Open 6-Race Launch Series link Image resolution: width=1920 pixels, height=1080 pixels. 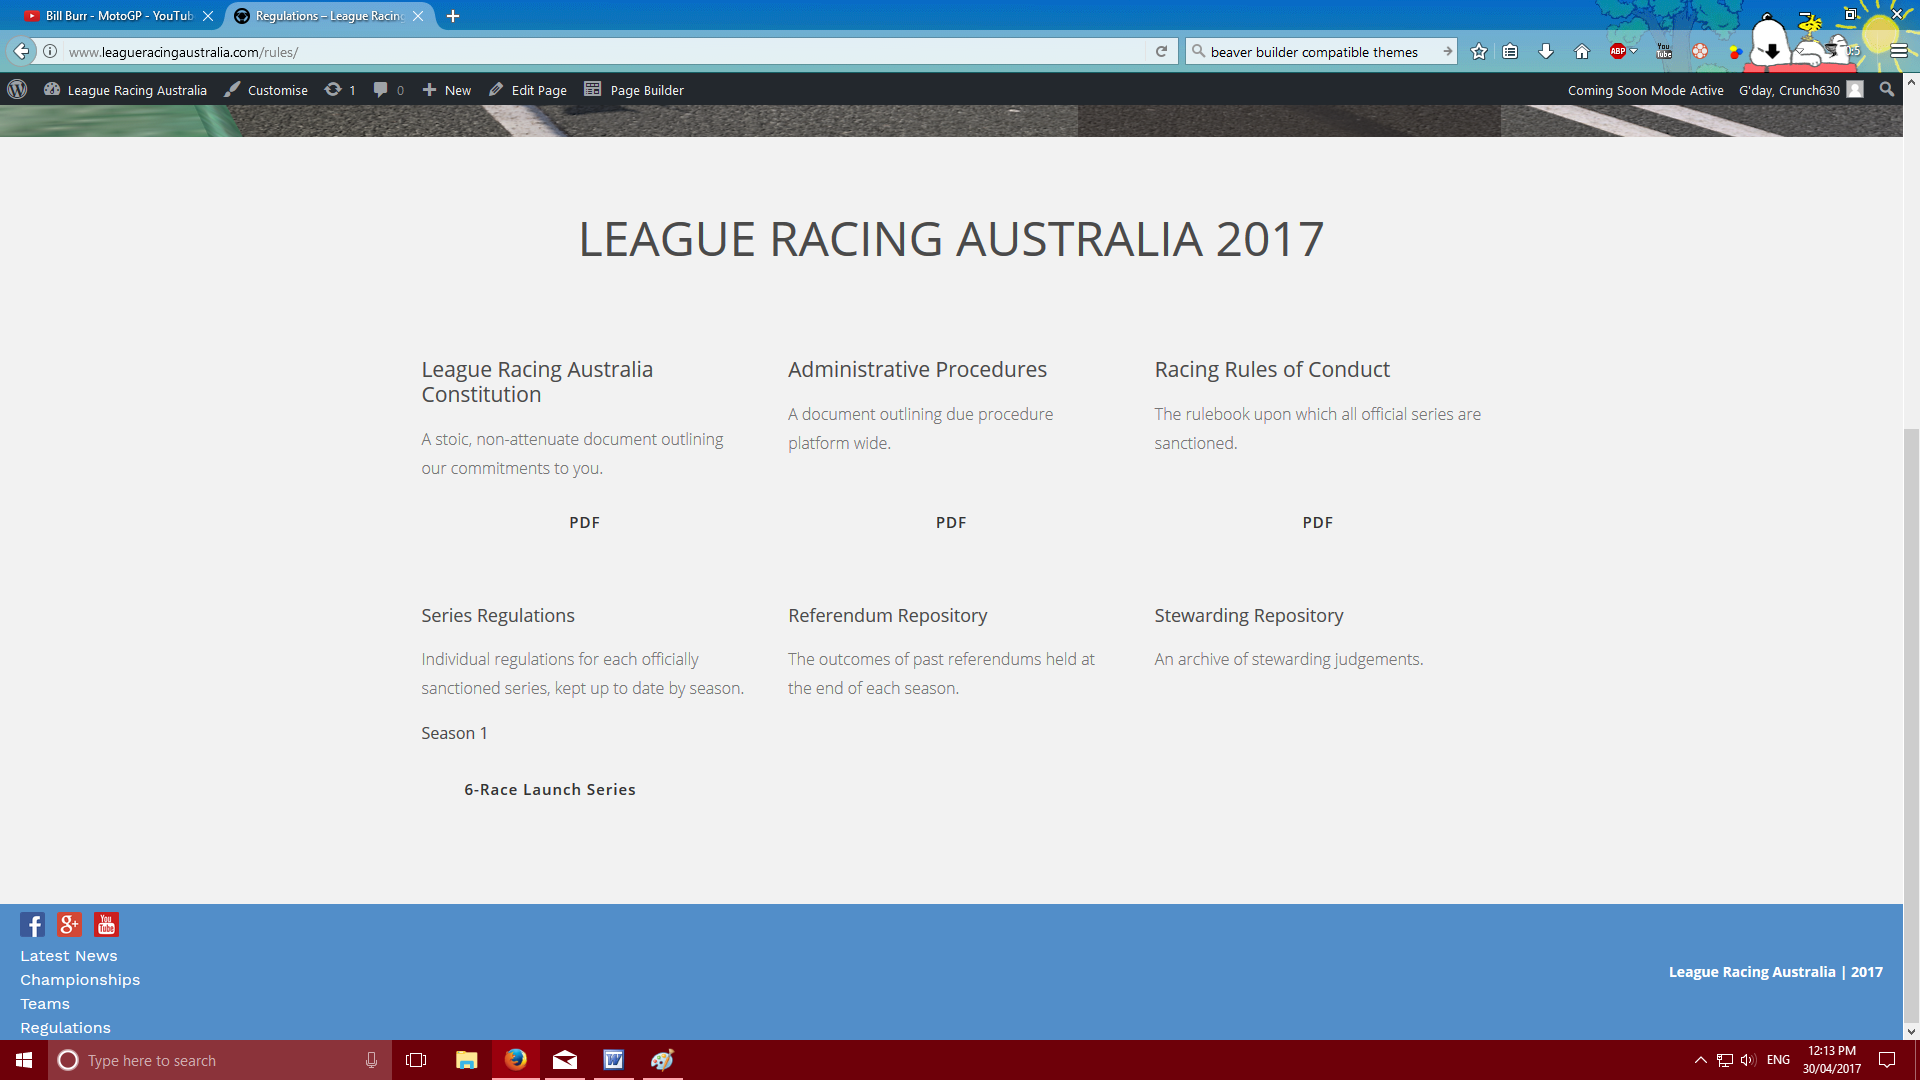click(549, 789)
